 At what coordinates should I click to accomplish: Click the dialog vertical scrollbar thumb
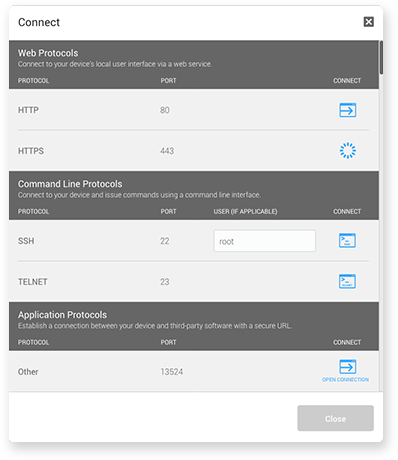coord(381,57)
